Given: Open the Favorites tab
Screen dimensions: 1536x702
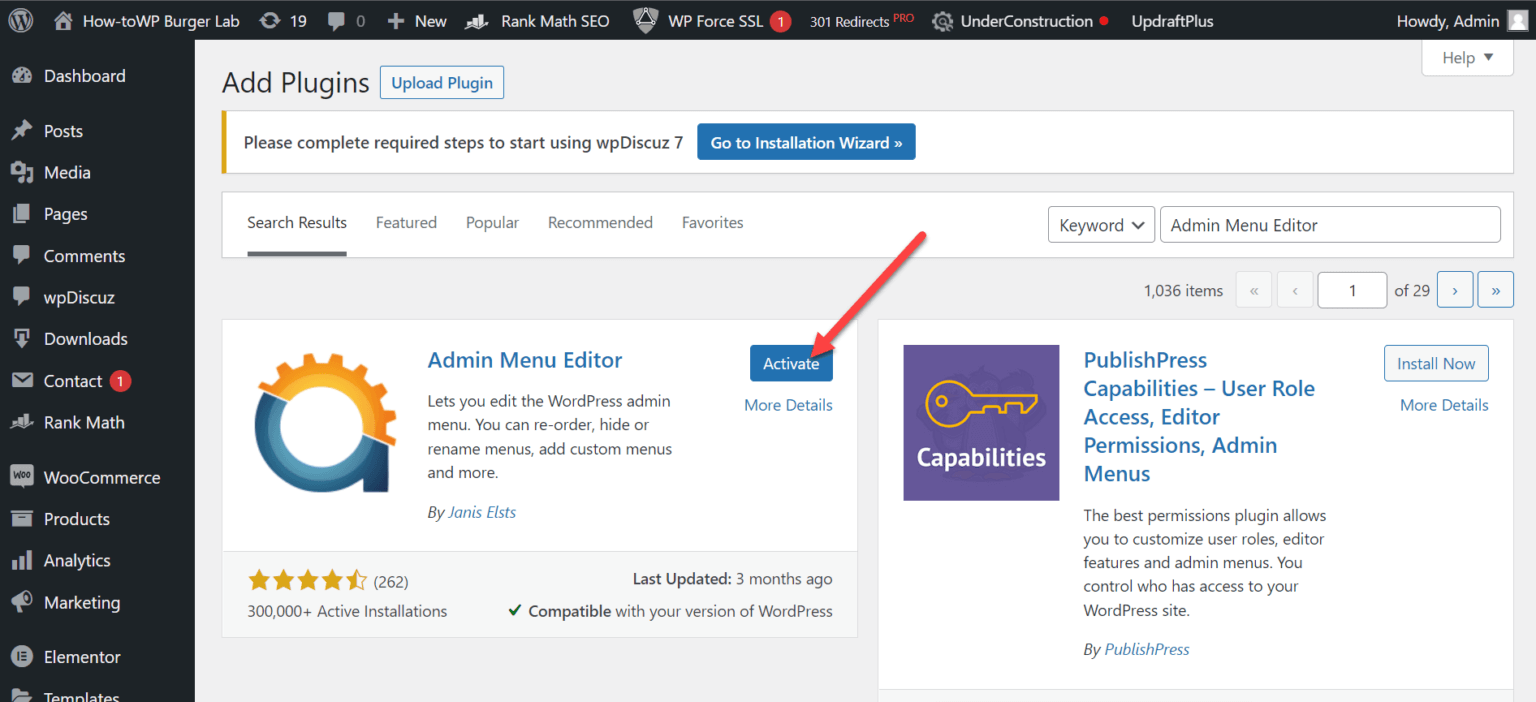Looking at the screenshot, I should [712, 222].
